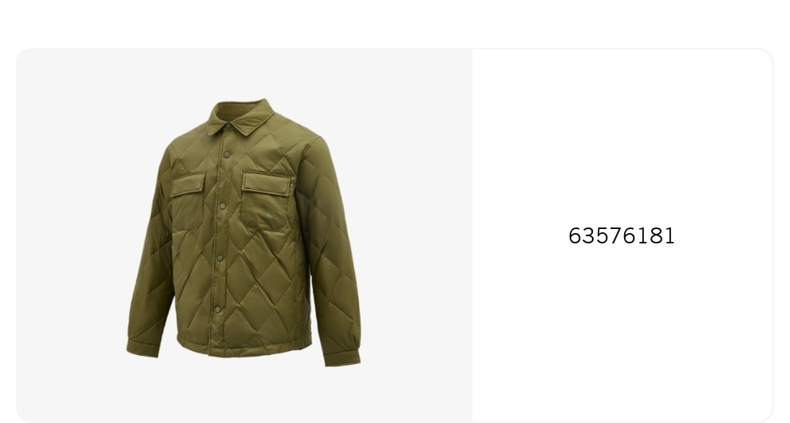This screenshot has height=423, width=790.
Task: Click the jacket's folded collar
Action: [240, 116]
